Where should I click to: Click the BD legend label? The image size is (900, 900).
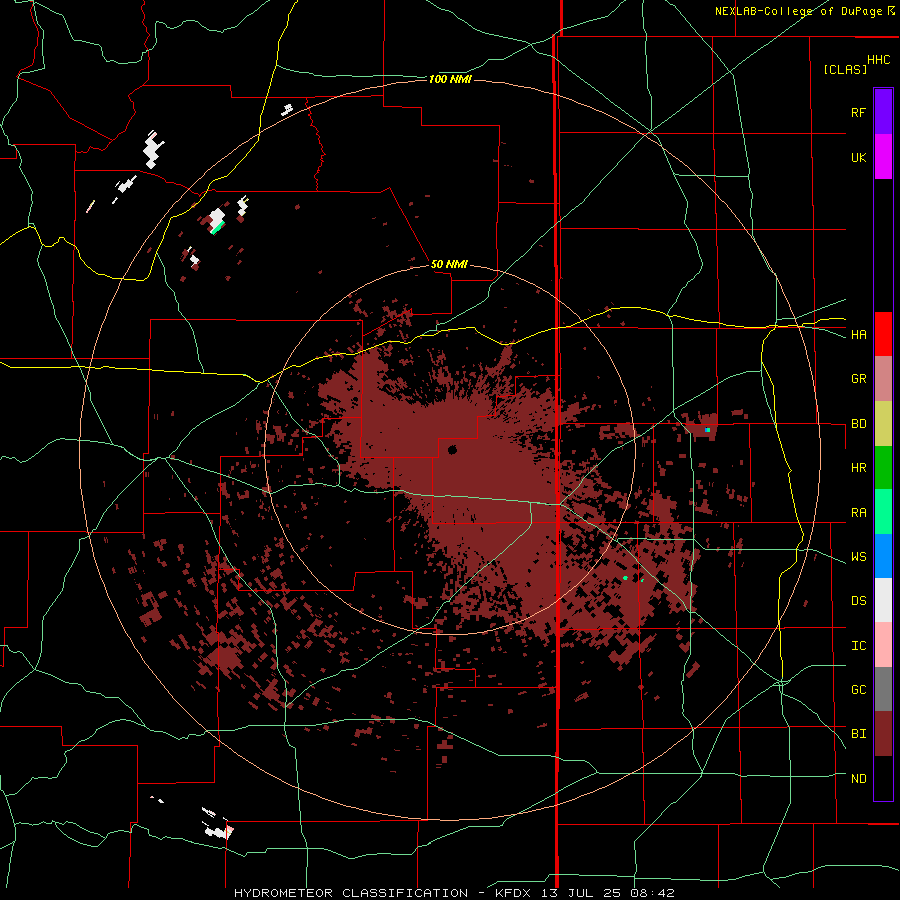click(x=858, y=424)
